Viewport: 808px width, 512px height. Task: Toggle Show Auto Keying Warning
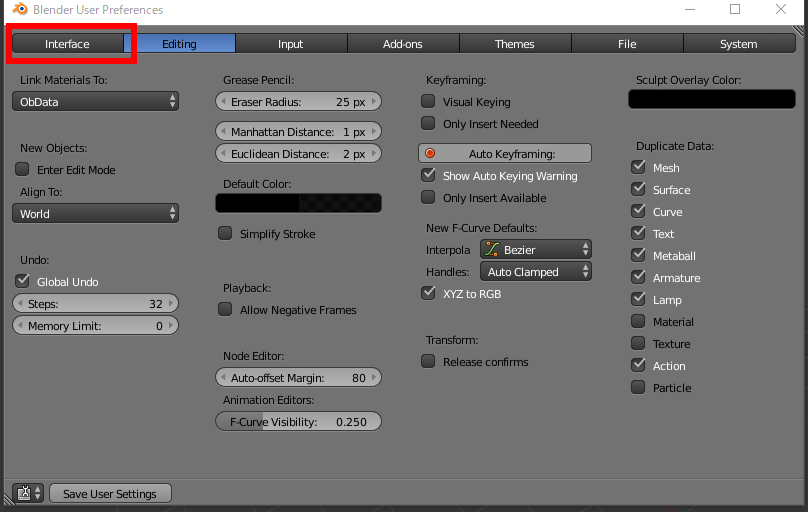tap(428, 176)
